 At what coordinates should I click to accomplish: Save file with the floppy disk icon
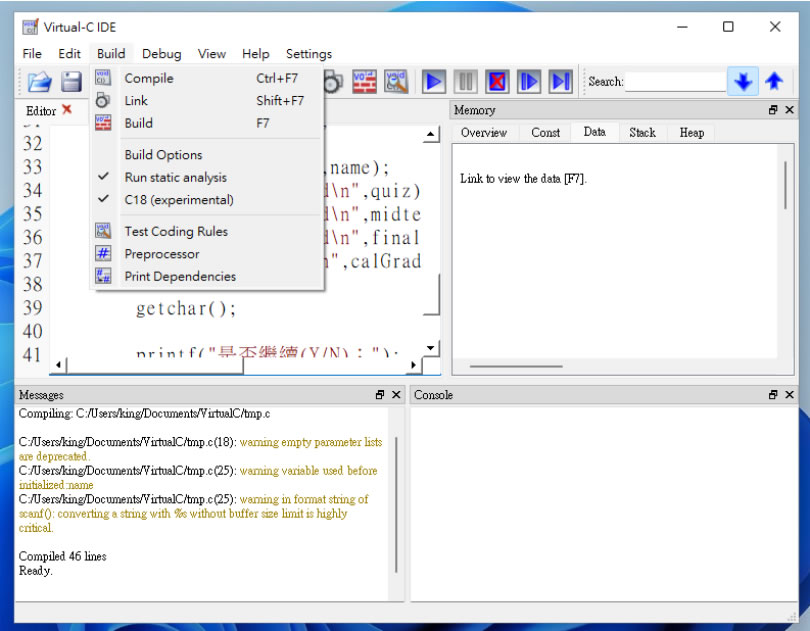point(71,82)
